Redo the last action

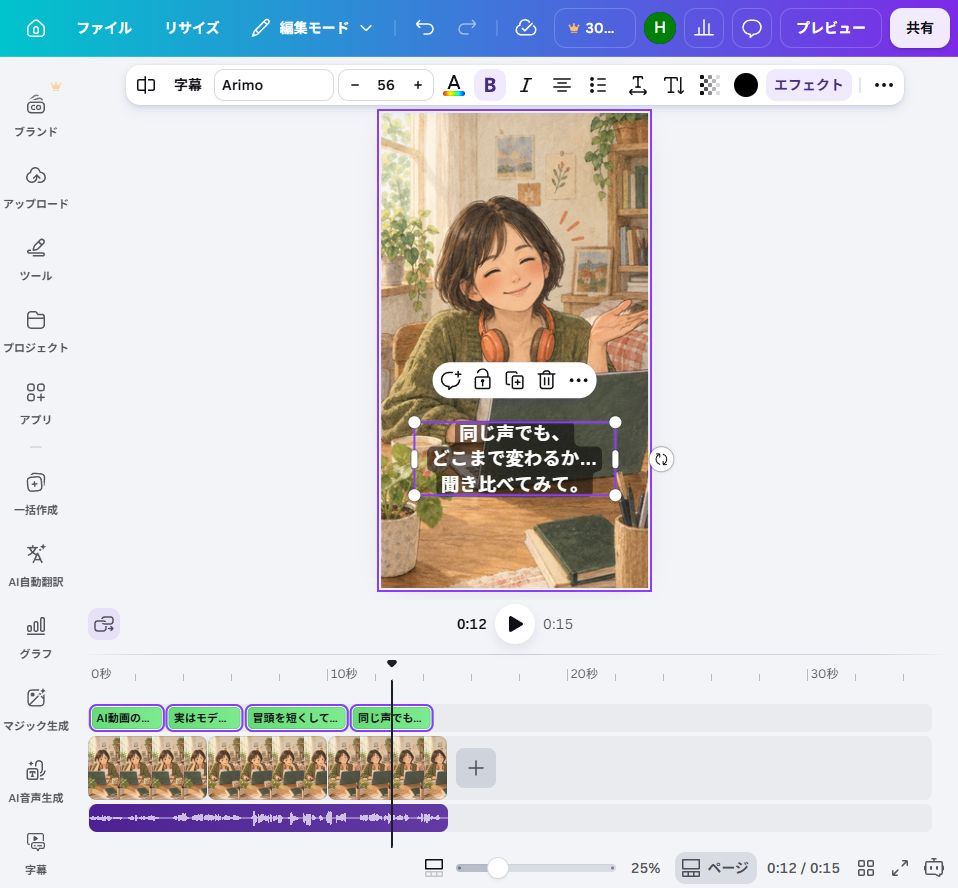(467, 28)
